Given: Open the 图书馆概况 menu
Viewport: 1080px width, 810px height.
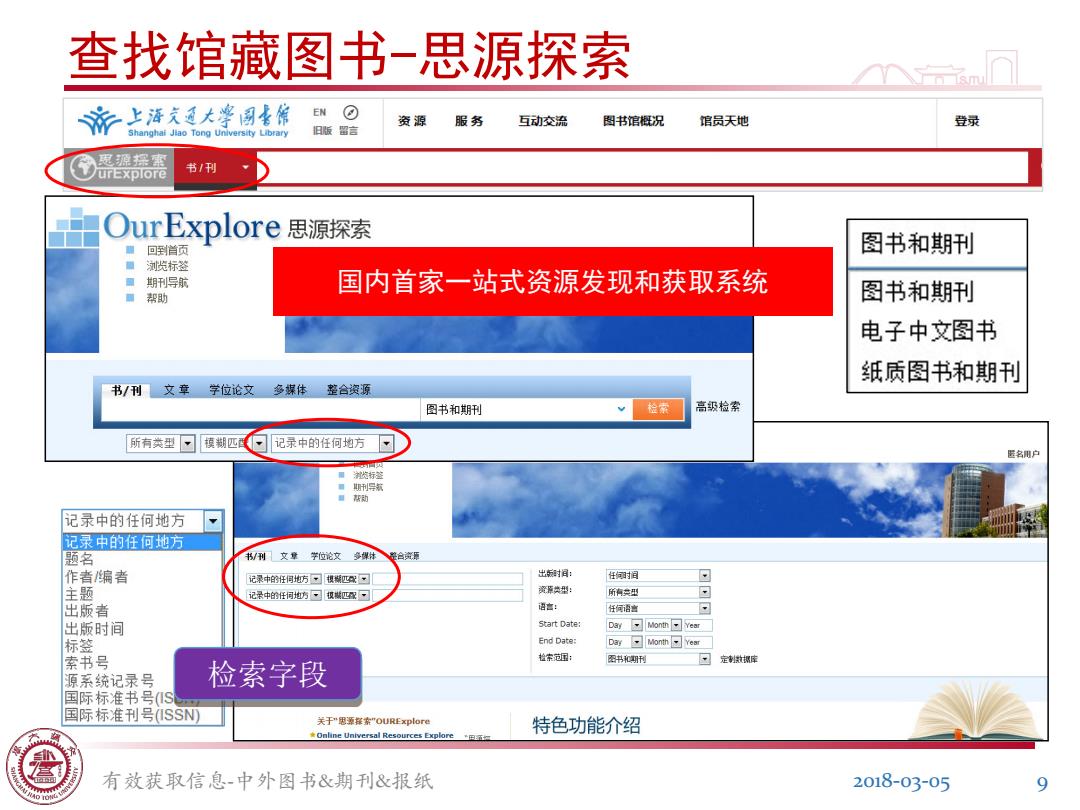Looking at the screenshot, I should 634,121.
